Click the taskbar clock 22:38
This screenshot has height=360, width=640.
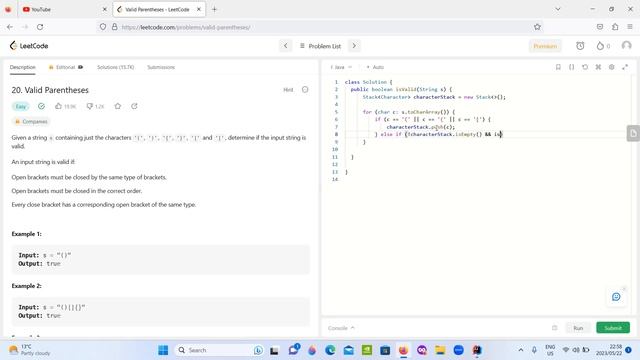pyautogui.click(x=609, y=350)
